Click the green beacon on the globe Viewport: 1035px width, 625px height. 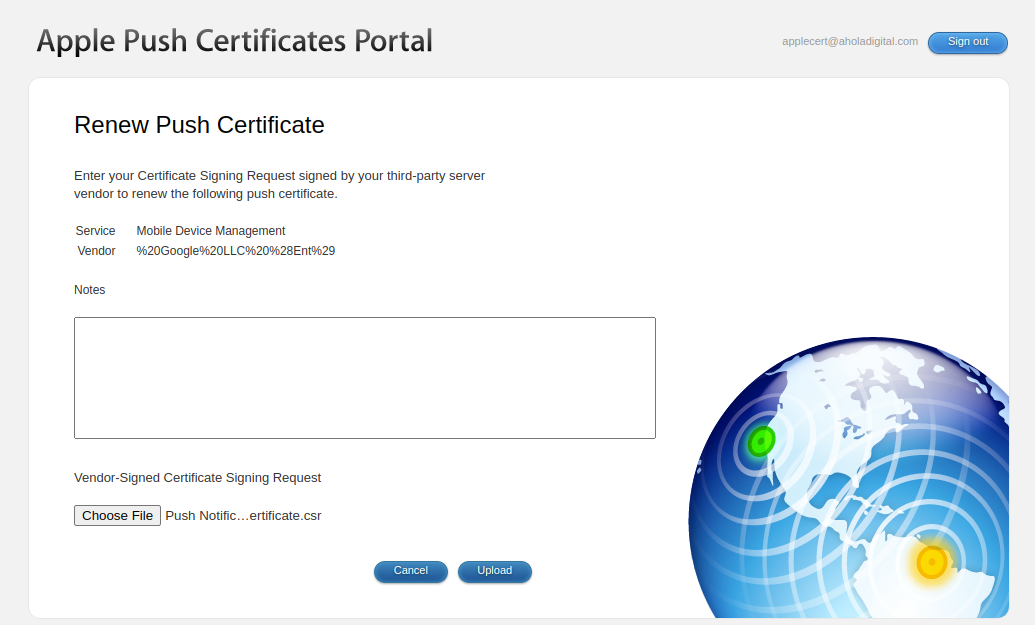coord(761,442)
